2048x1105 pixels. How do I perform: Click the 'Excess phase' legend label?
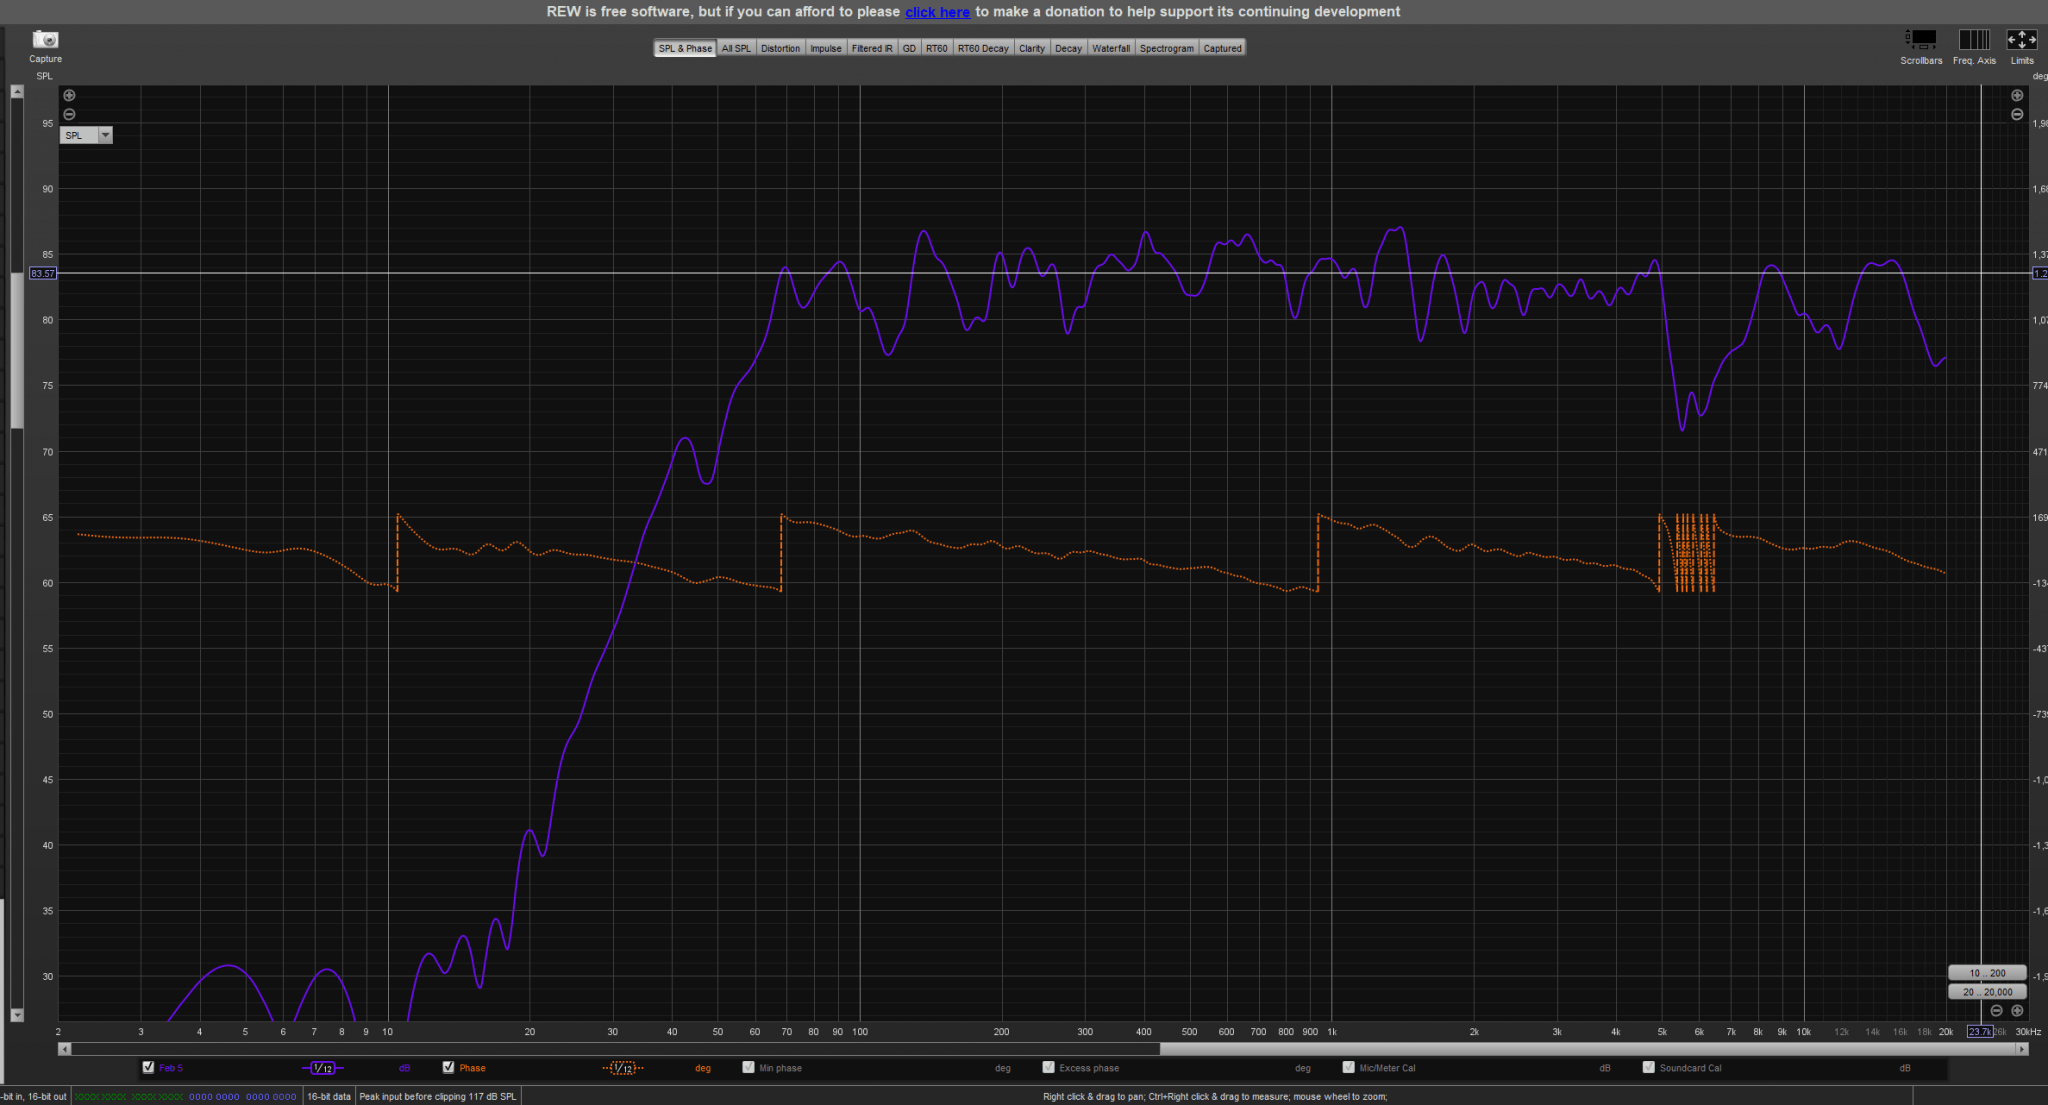coord(1089,1068)
